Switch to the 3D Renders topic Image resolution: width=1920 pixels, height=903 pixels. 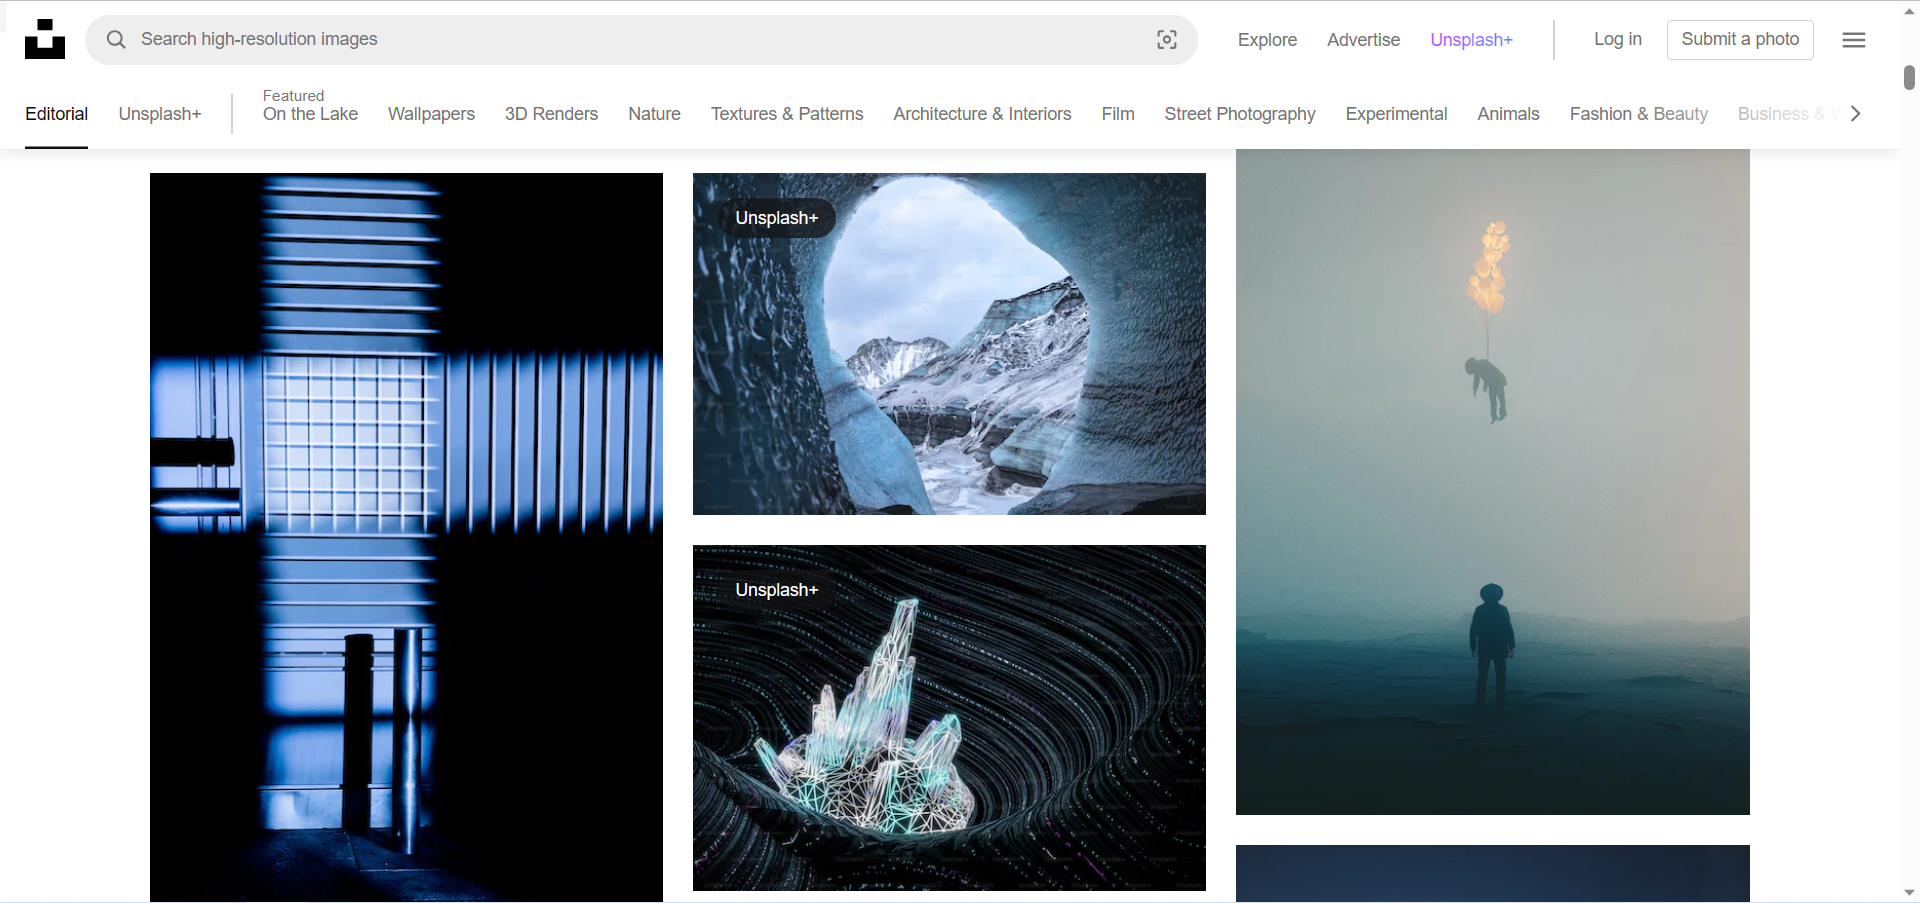551,114
